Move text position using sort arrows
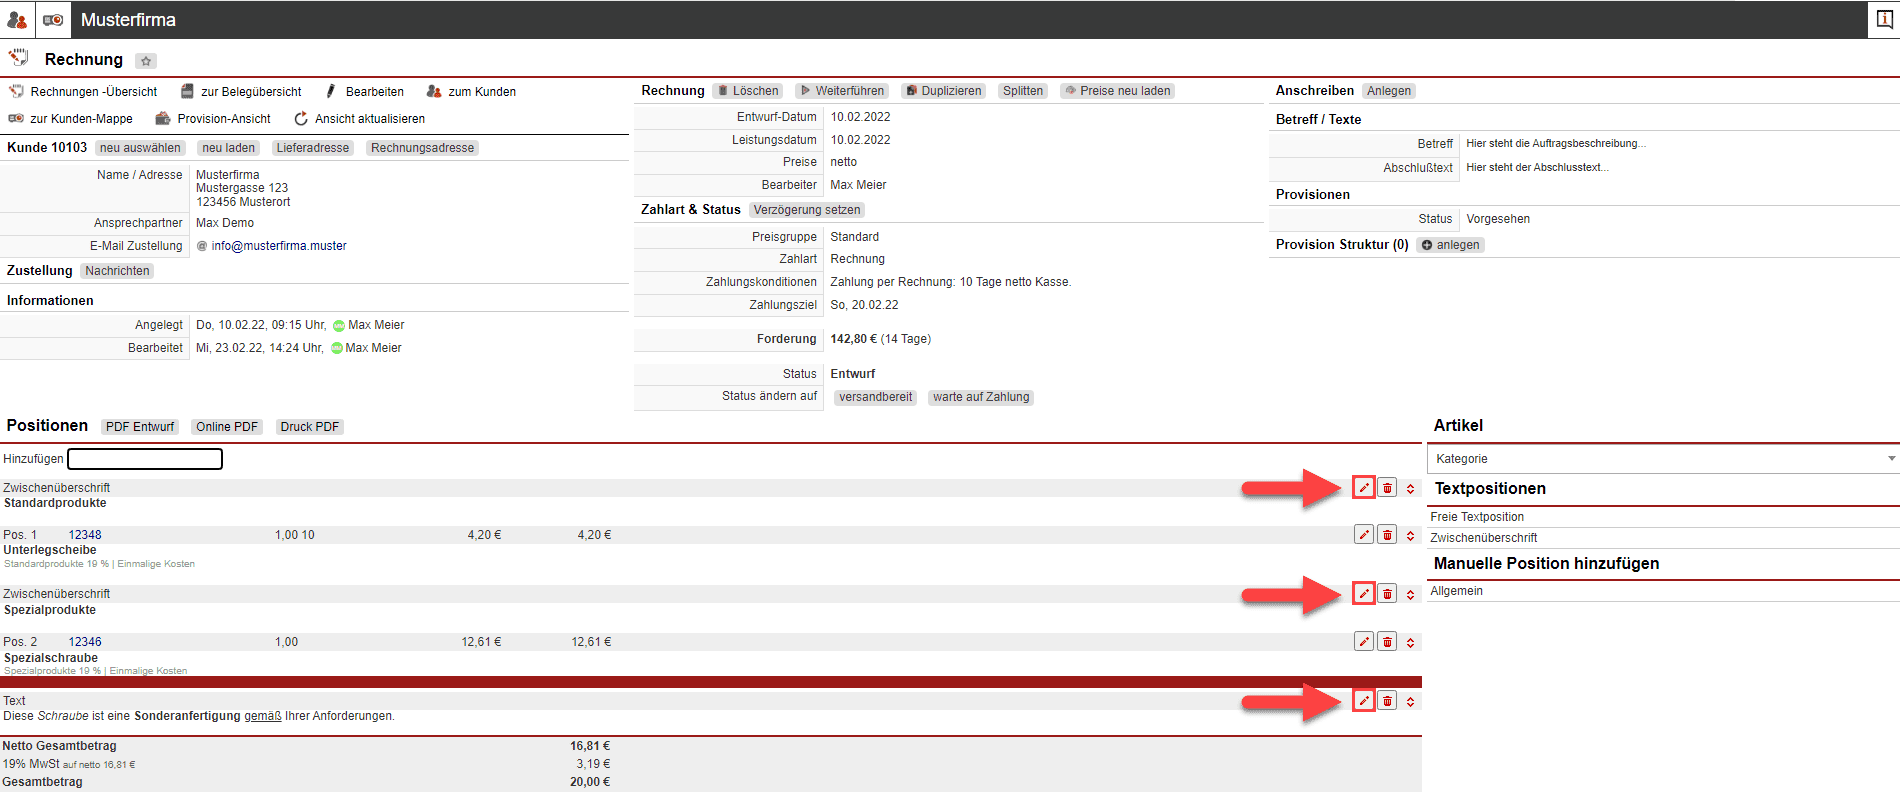 [x=1410, y=702]
